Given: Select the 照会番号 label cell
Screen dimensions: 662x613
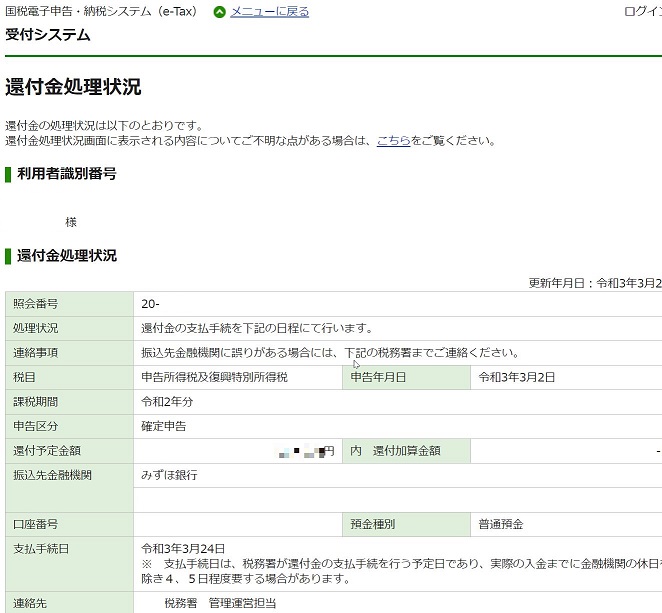Looking at the screenshot, I should point(69,304).
